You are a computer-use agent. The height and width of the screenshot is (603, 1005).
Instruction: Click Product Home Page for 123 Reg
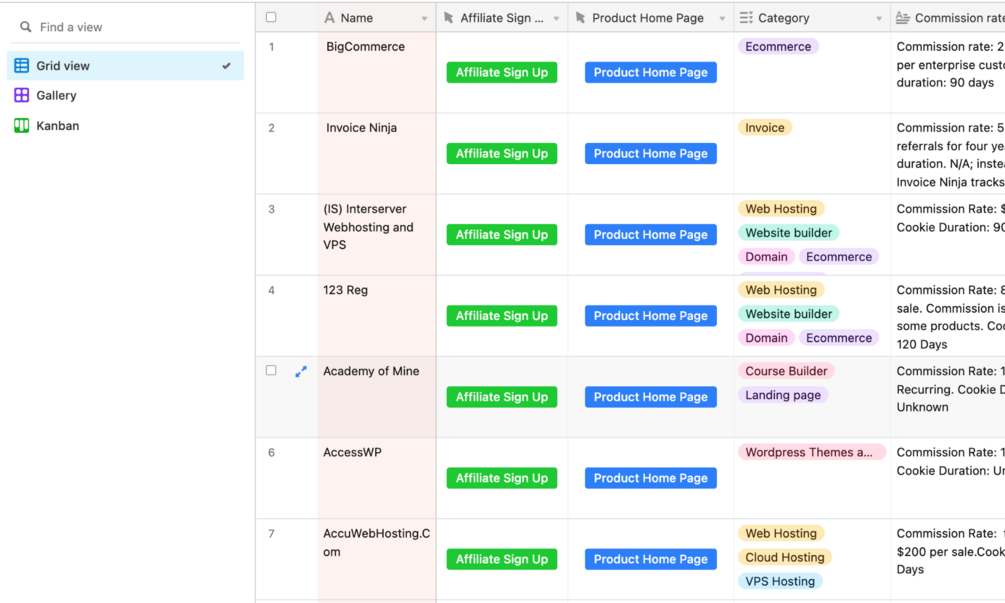coord(651,316)
